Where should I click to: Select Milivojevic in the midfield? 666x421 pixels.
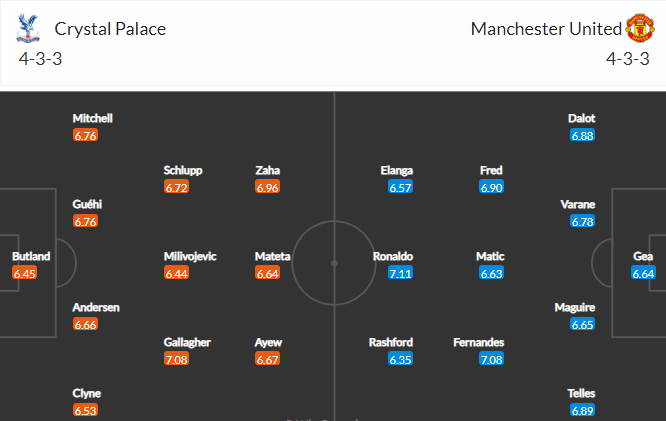(190, 256)
